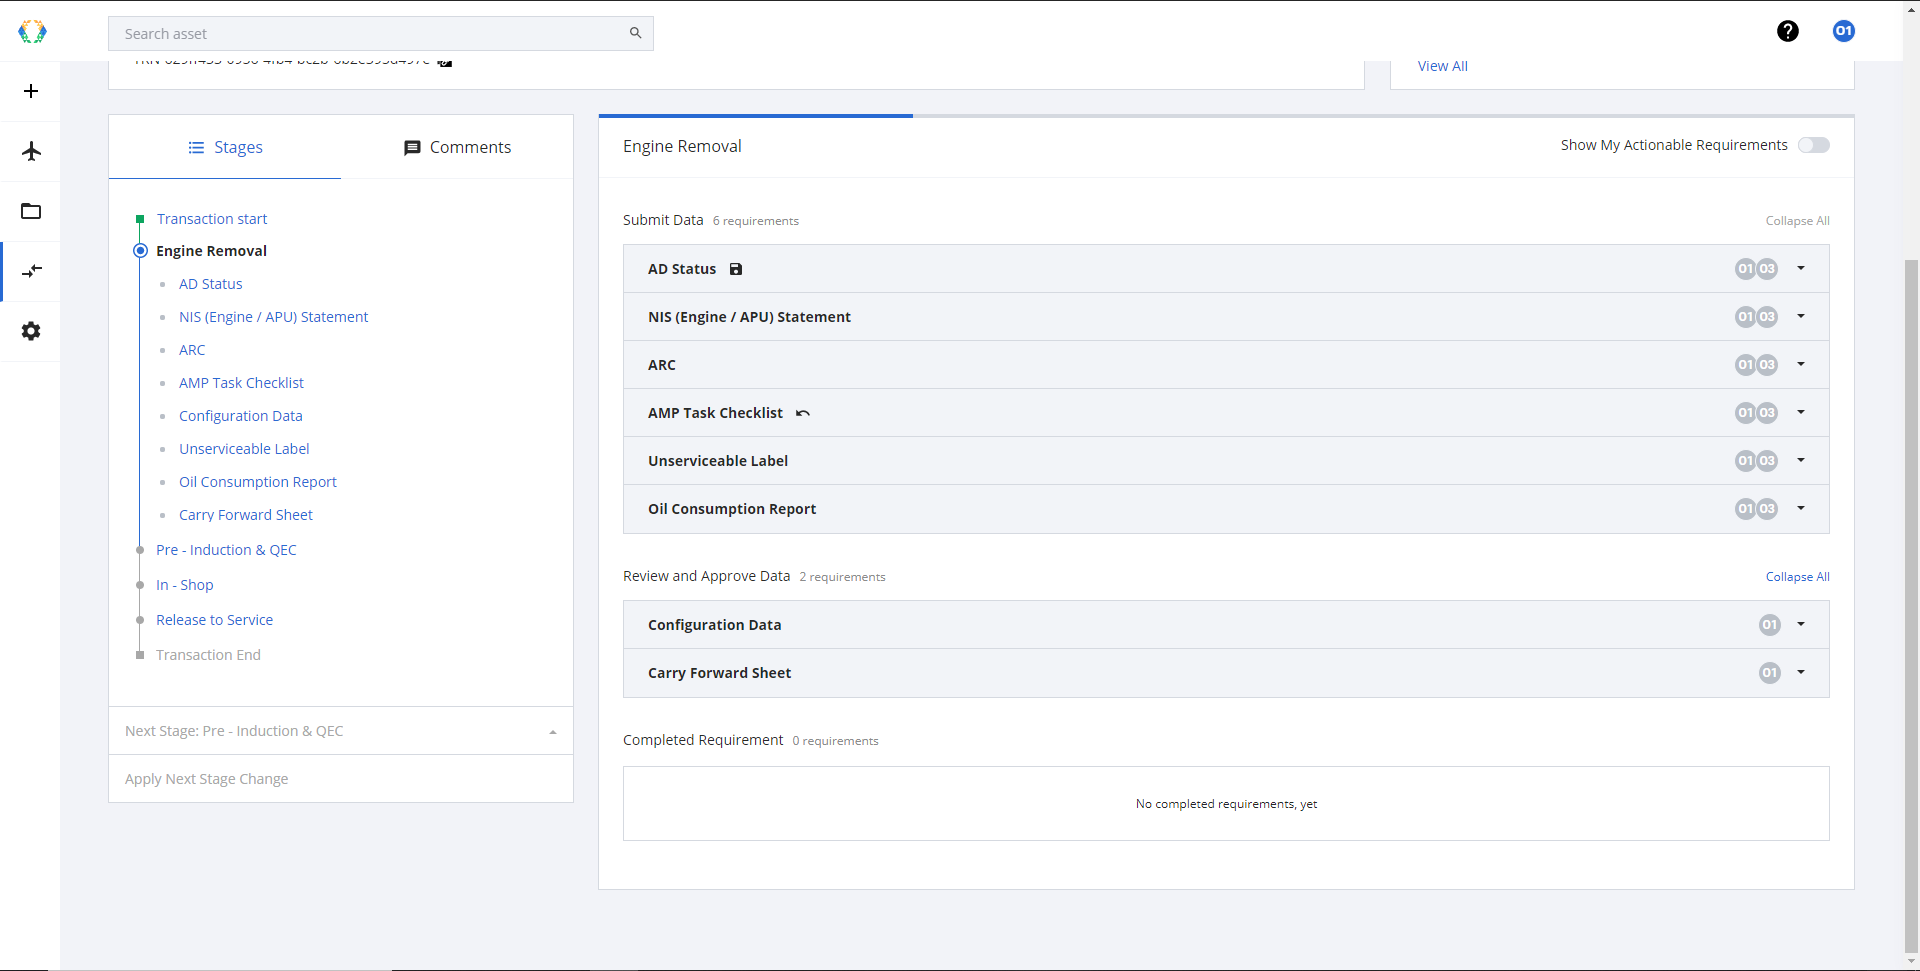The image size is (1920, 971).
Task: Click the Search asset input field
Action: (x=381, y=33)
